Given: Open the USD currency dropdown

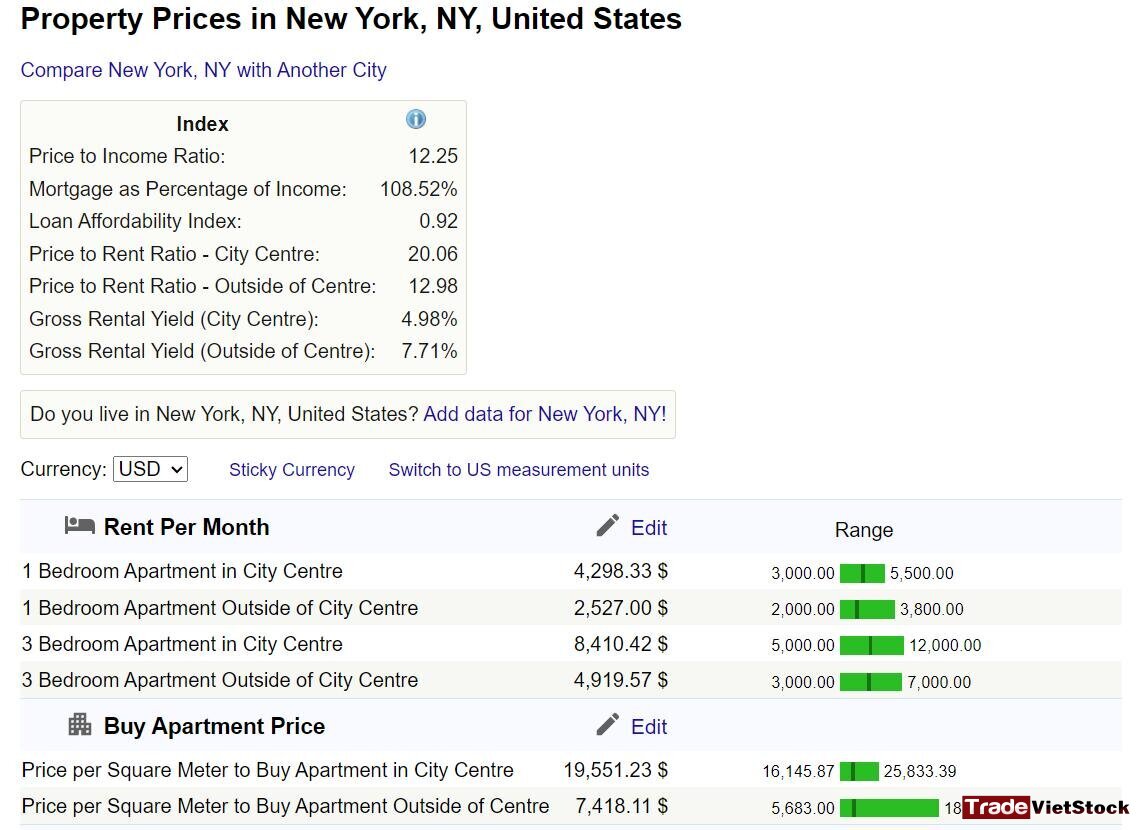Looking at the screenshot, I should (x=150, y=469).
